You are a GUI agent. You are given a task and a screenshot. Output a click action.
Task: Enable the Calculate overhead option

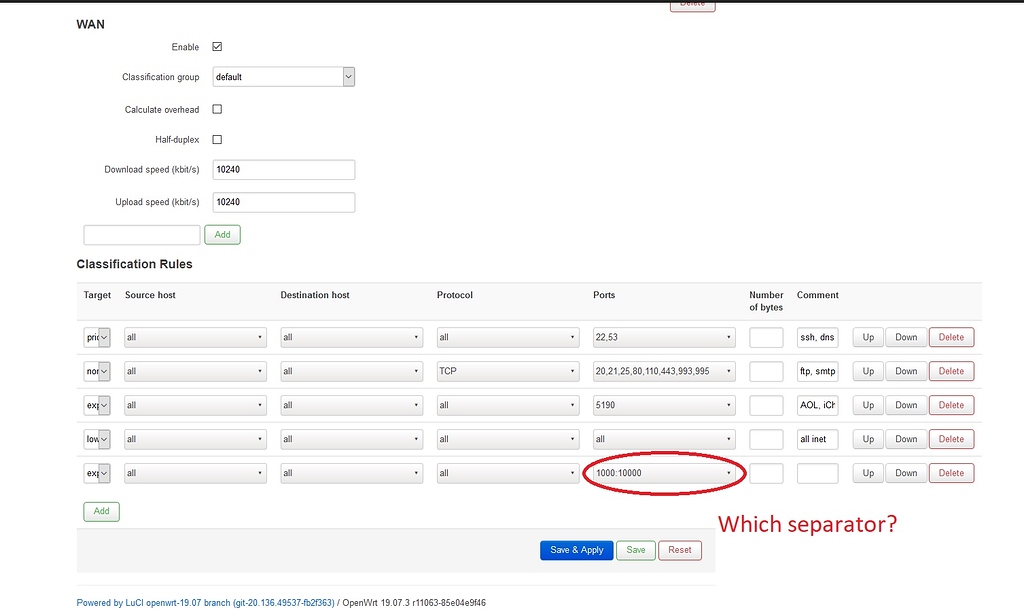tap(217, 109)
